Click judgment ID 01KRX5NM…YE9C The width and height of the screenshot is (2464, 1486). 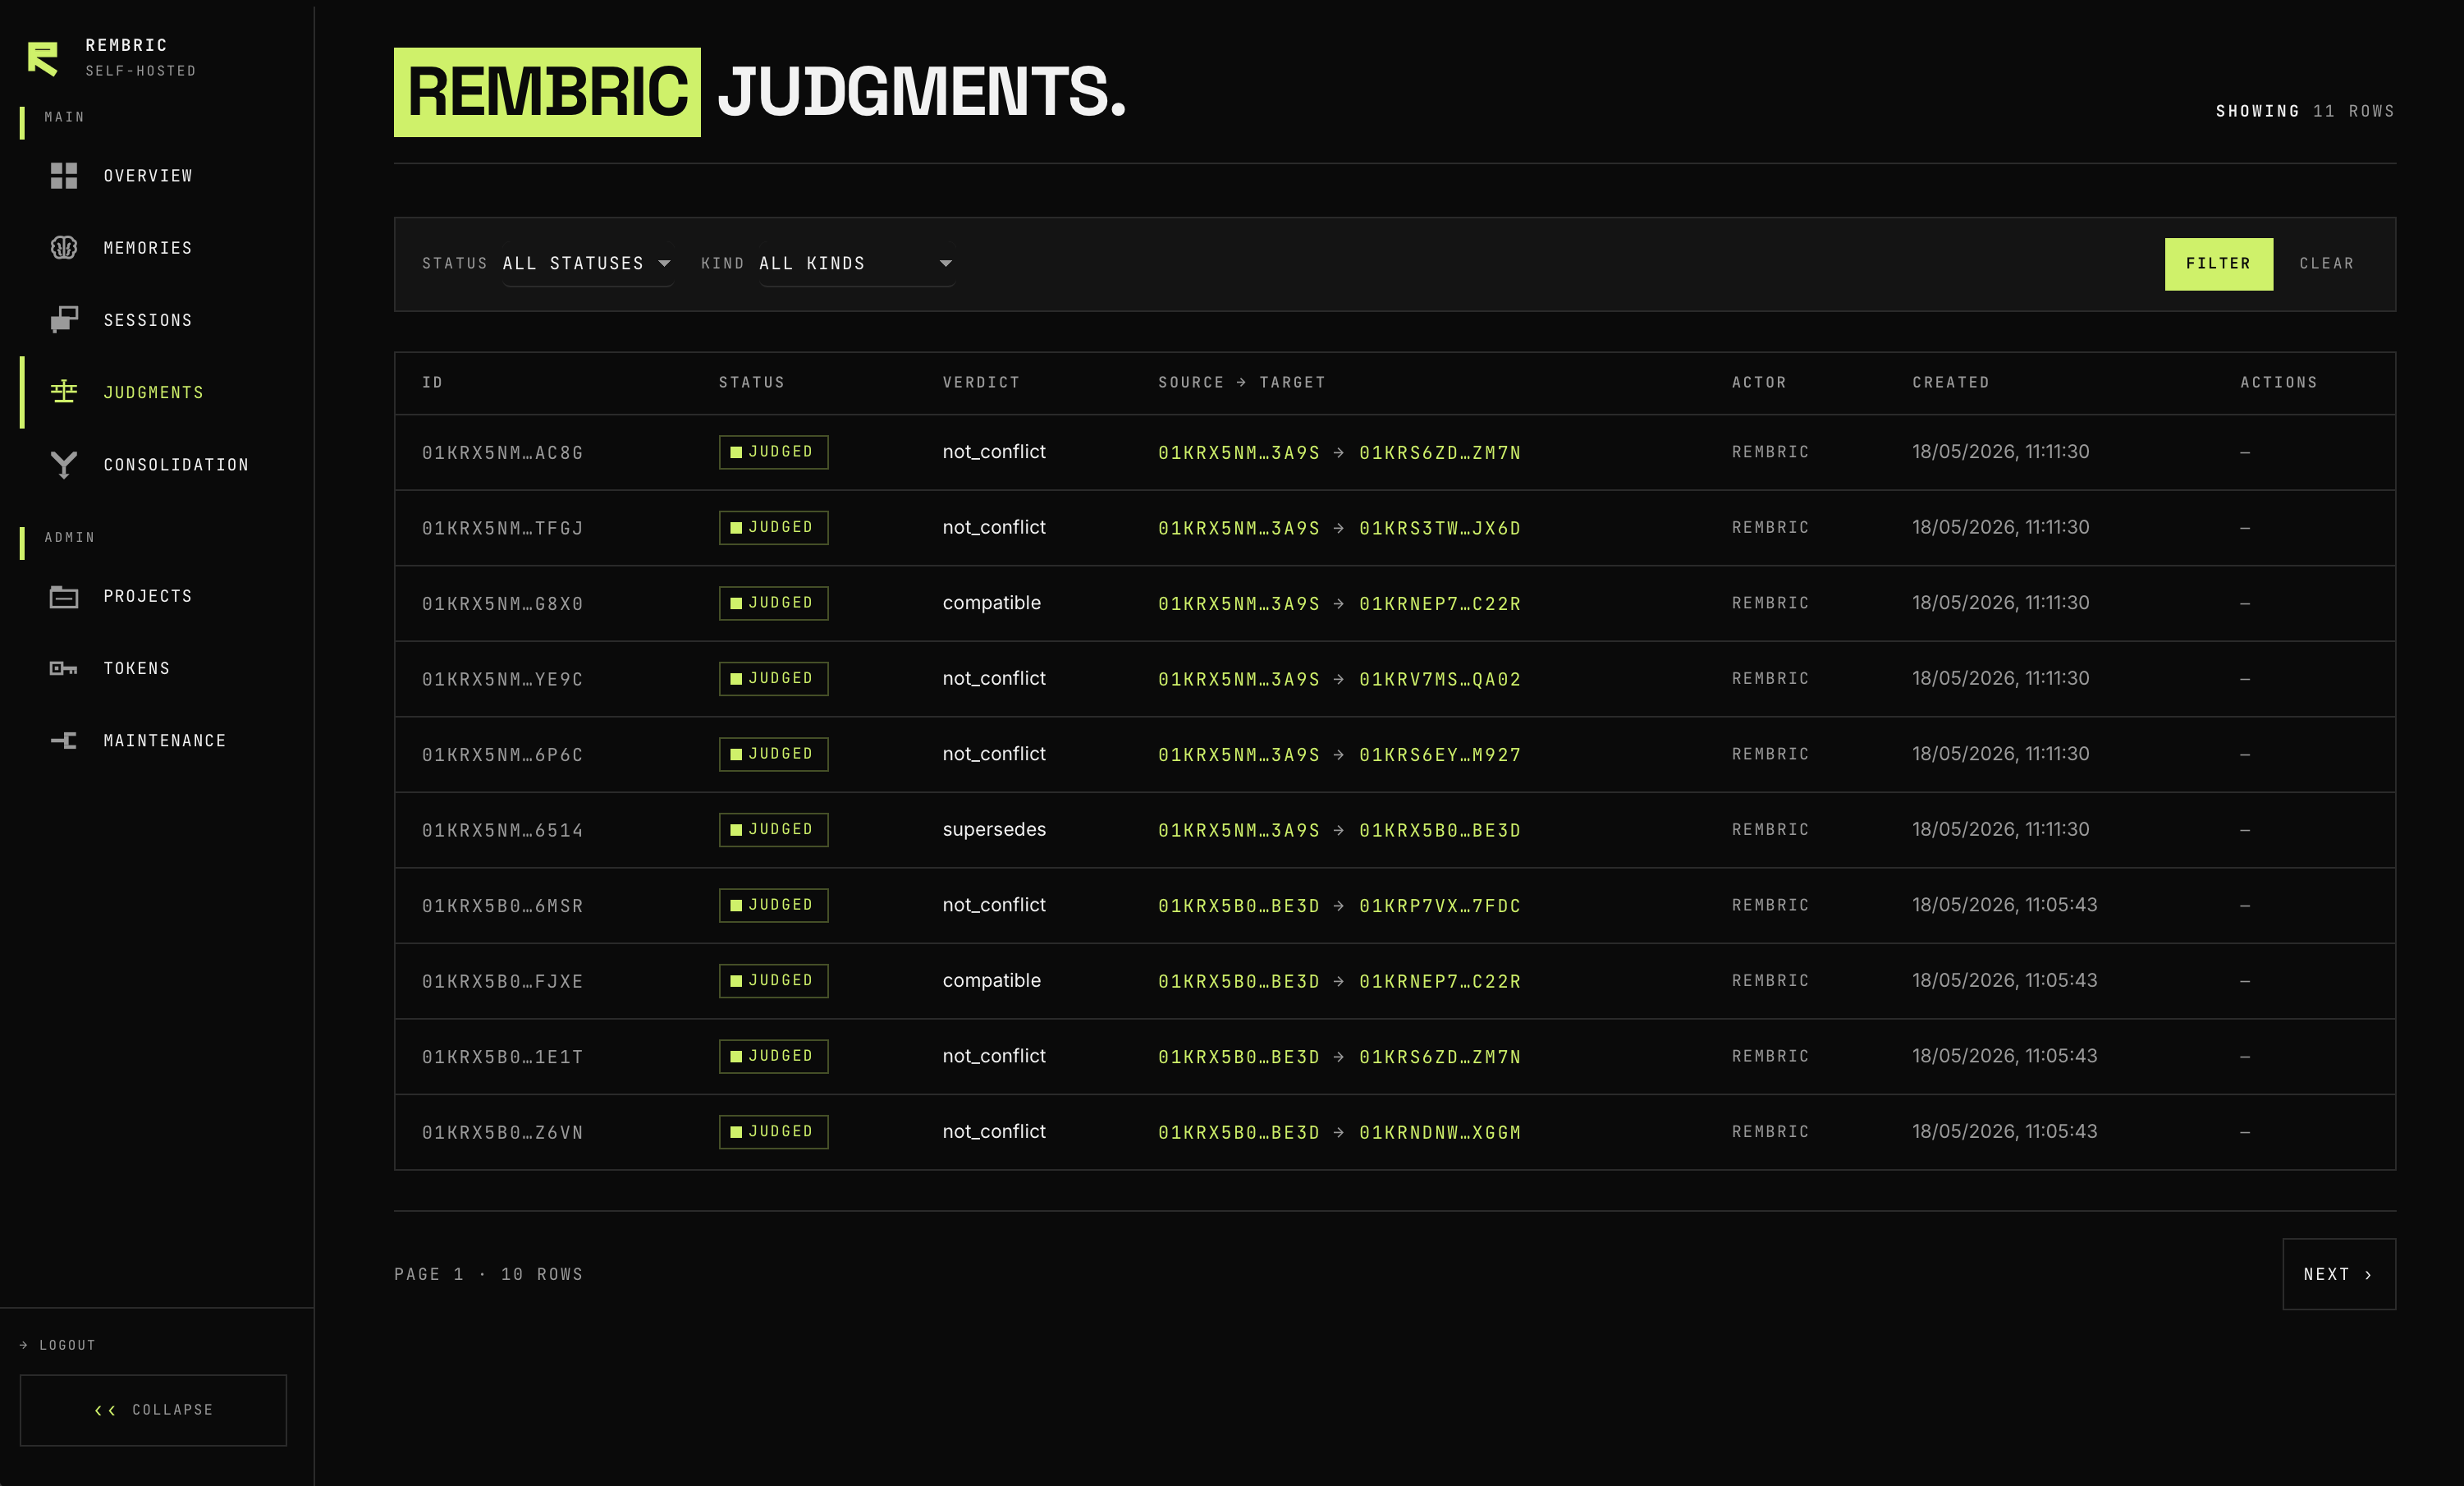(503, 679)
